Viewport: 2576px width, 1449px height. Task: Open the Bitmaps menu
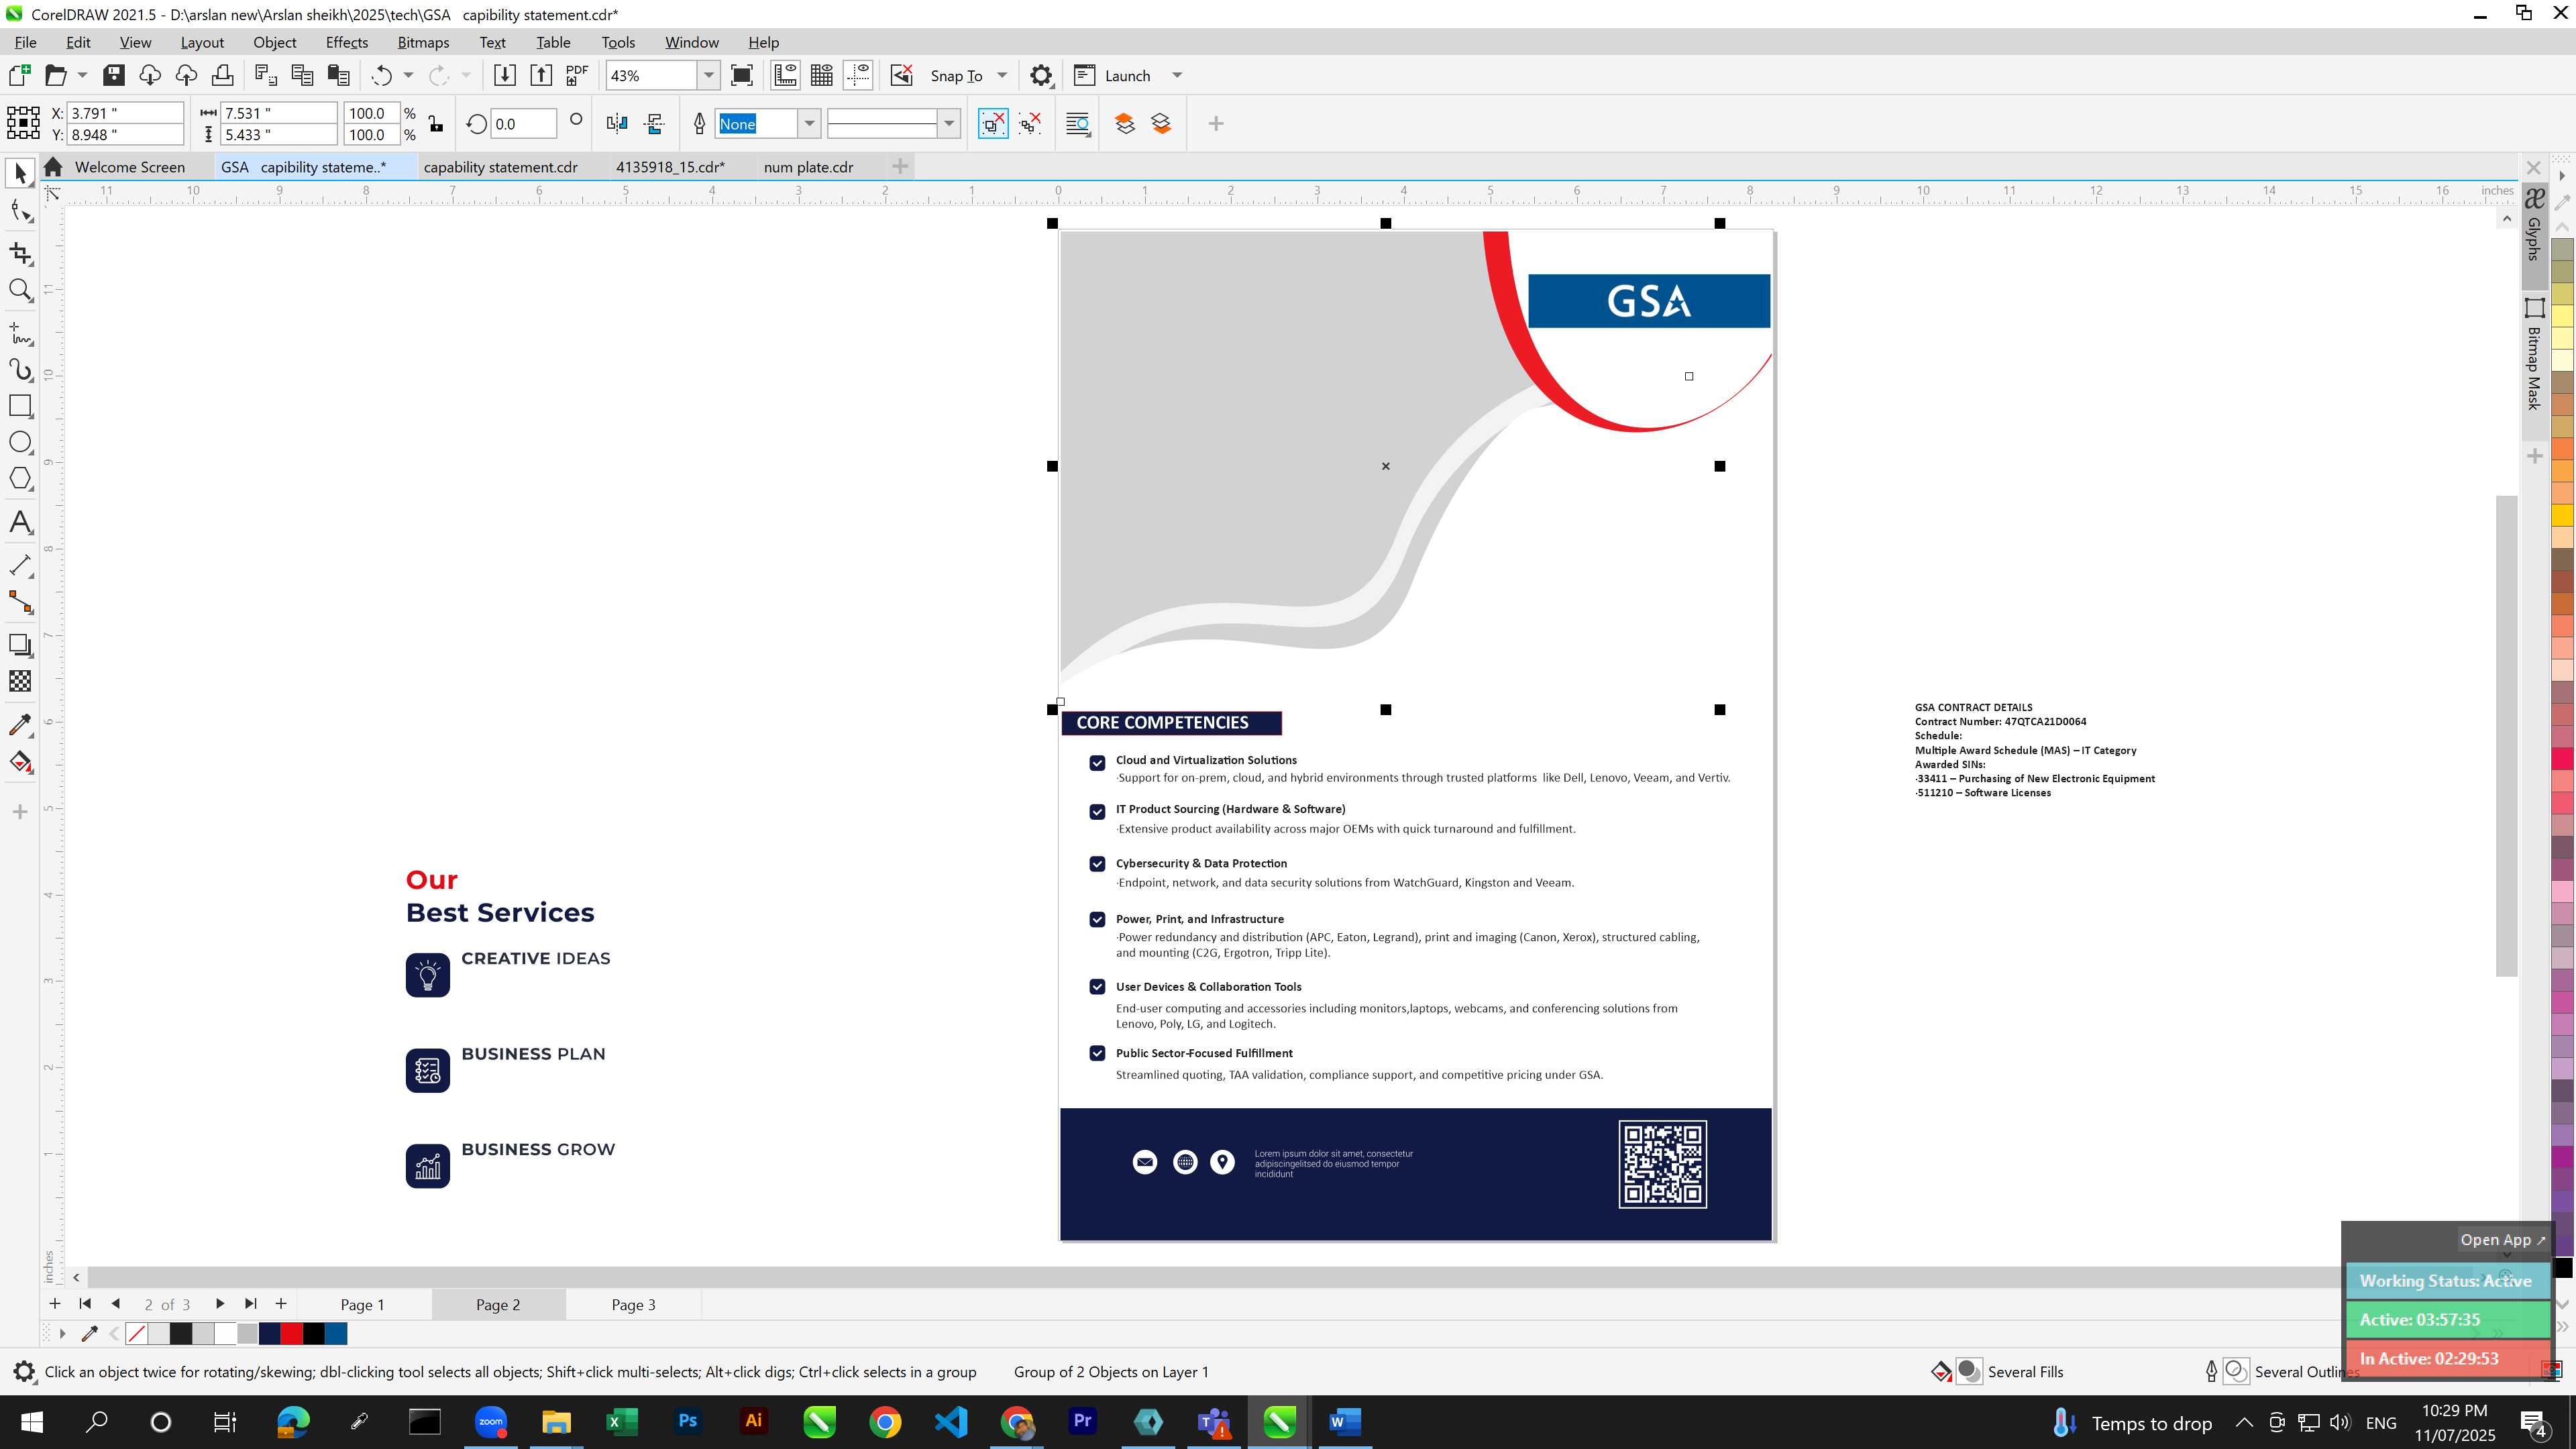click(x=423, y=42)
